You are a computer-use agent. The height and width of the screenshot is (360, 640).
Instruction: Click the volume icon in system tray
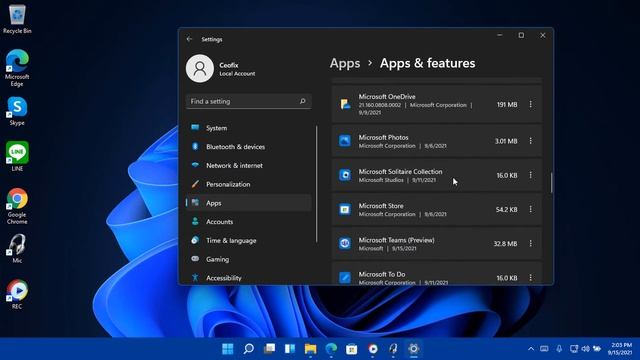coord(585,349)
